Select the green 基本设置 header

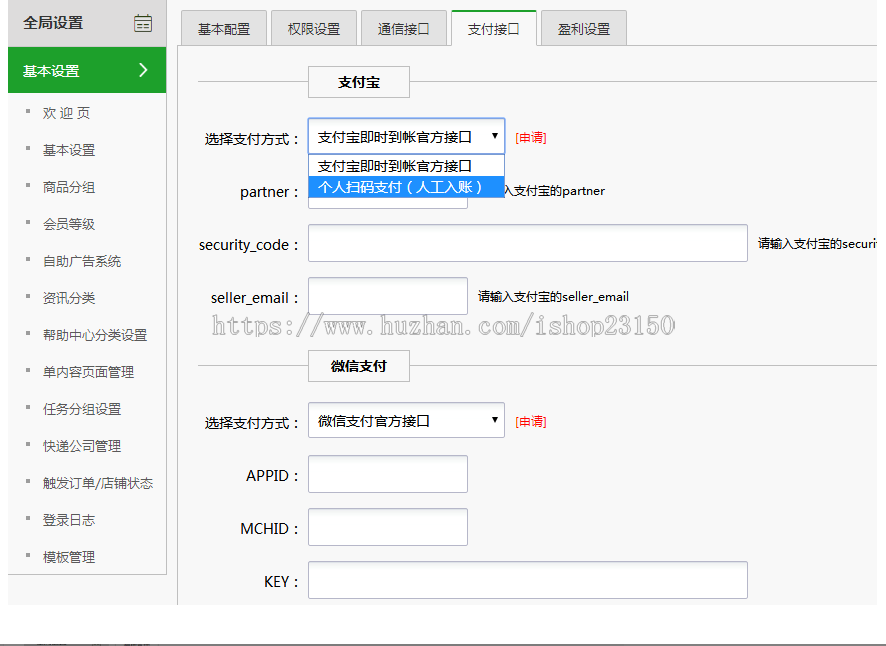87,70
